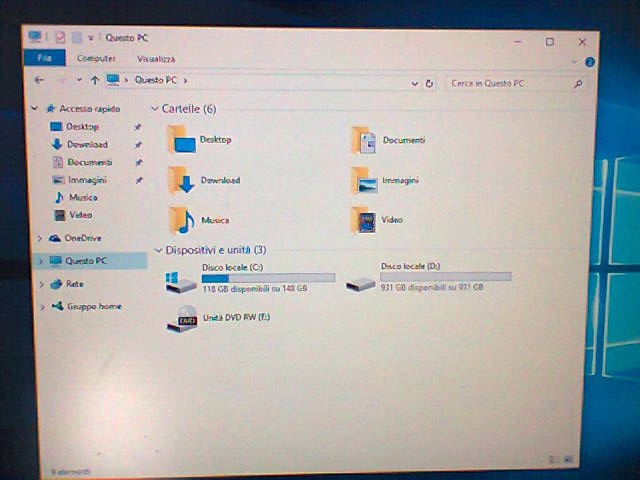Select Disco locale (C:) drive icon
Image resolution: width=640 pixels, height=480 pixels.
[181, 282]
